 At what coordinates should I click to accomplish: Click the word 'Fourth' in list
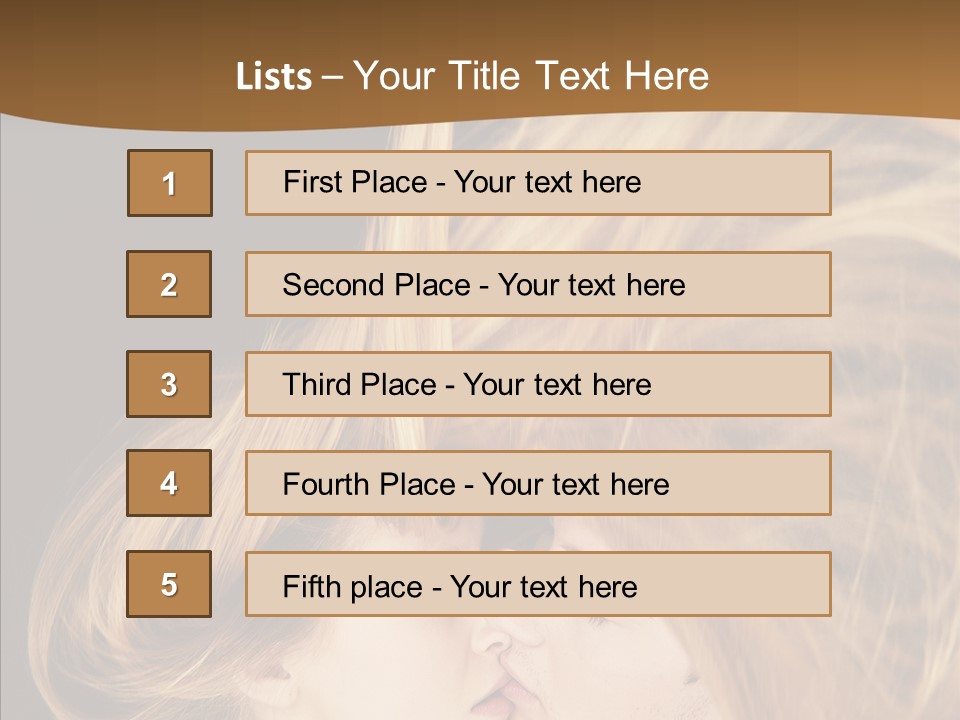[x=326, y=484]
